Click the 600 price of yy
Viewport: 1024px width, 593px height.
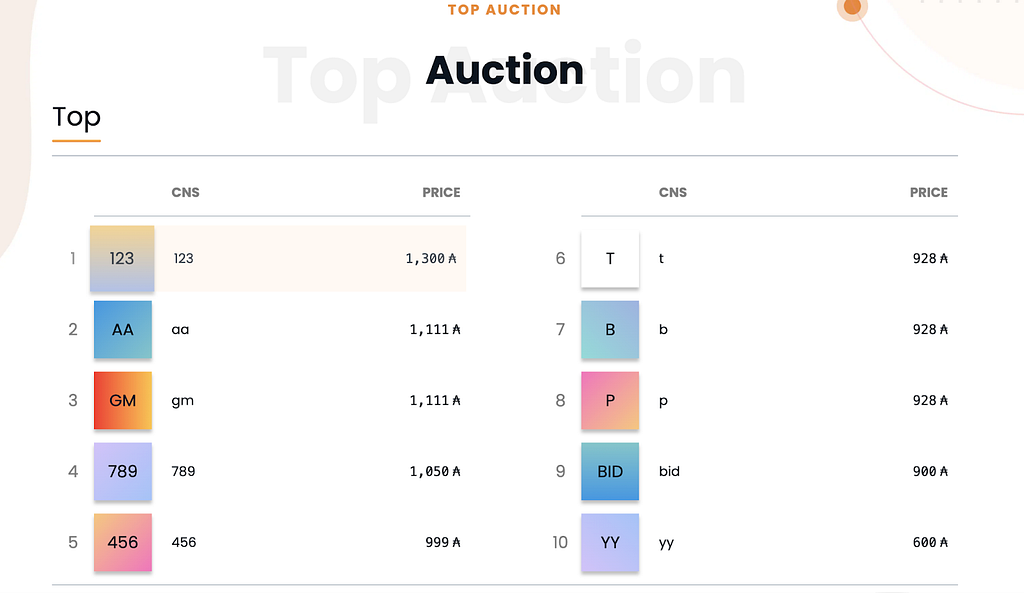pyautogui.click(x=931, y=543)
